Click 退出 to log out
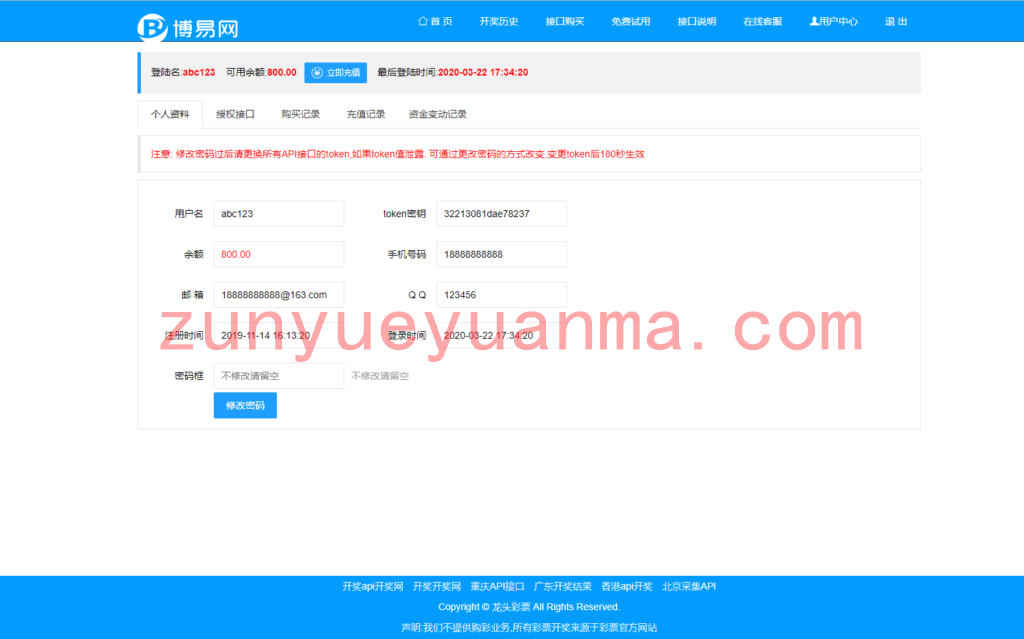Viewport: 1024px width, 639px height. 896,22
